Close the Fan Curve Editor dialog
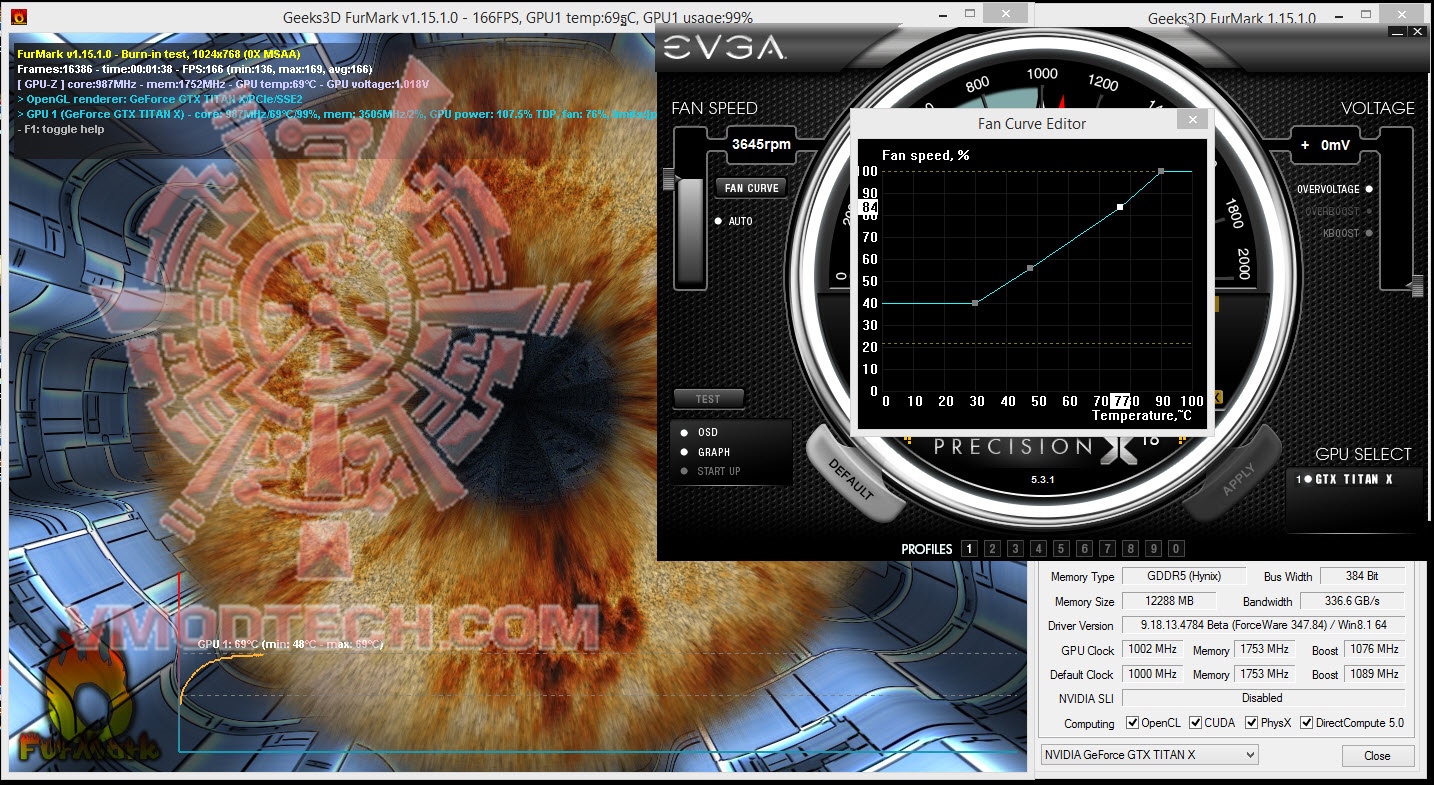 tap(1191, 120)
